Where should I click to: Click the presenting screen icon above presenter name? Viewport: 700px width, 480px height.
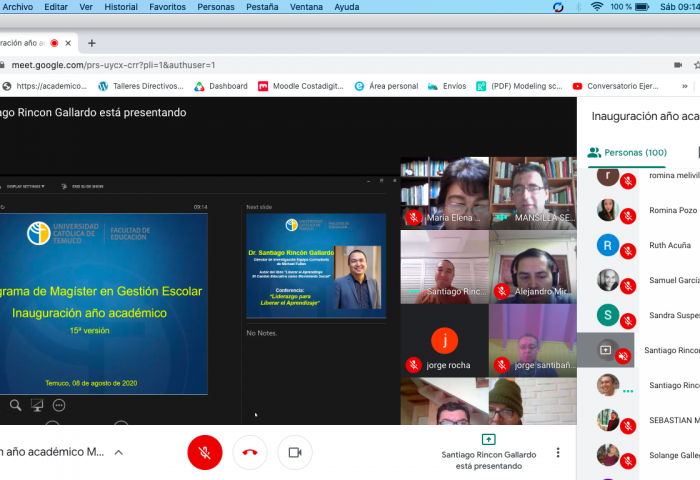click(488, 439)
